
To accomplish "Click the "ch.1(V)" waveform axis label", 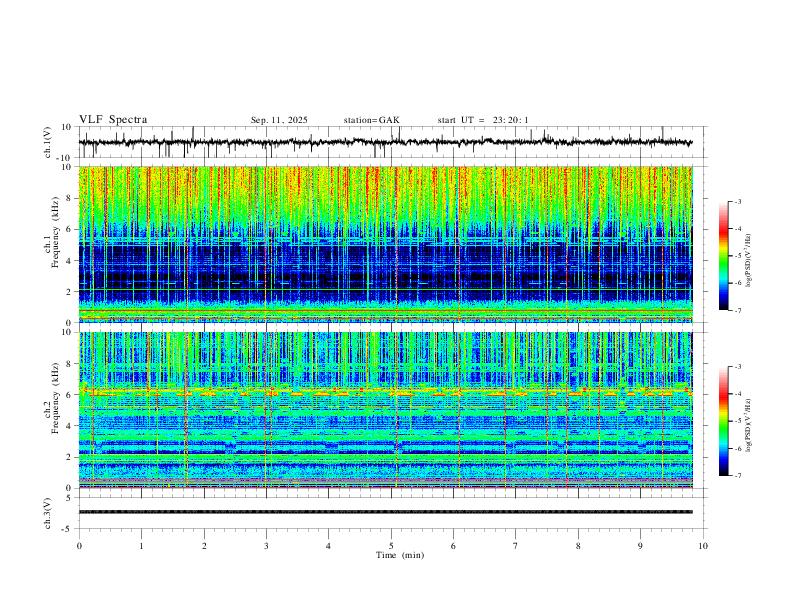I will point(48,142).
